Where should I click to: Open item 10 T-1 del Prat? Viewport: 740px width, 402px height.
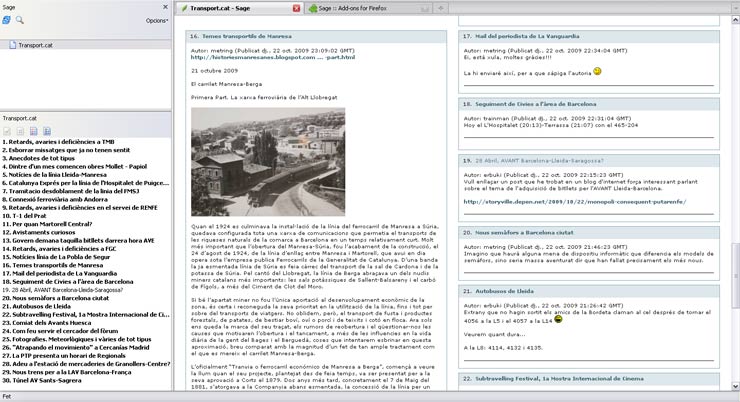[x=24, y=216]
